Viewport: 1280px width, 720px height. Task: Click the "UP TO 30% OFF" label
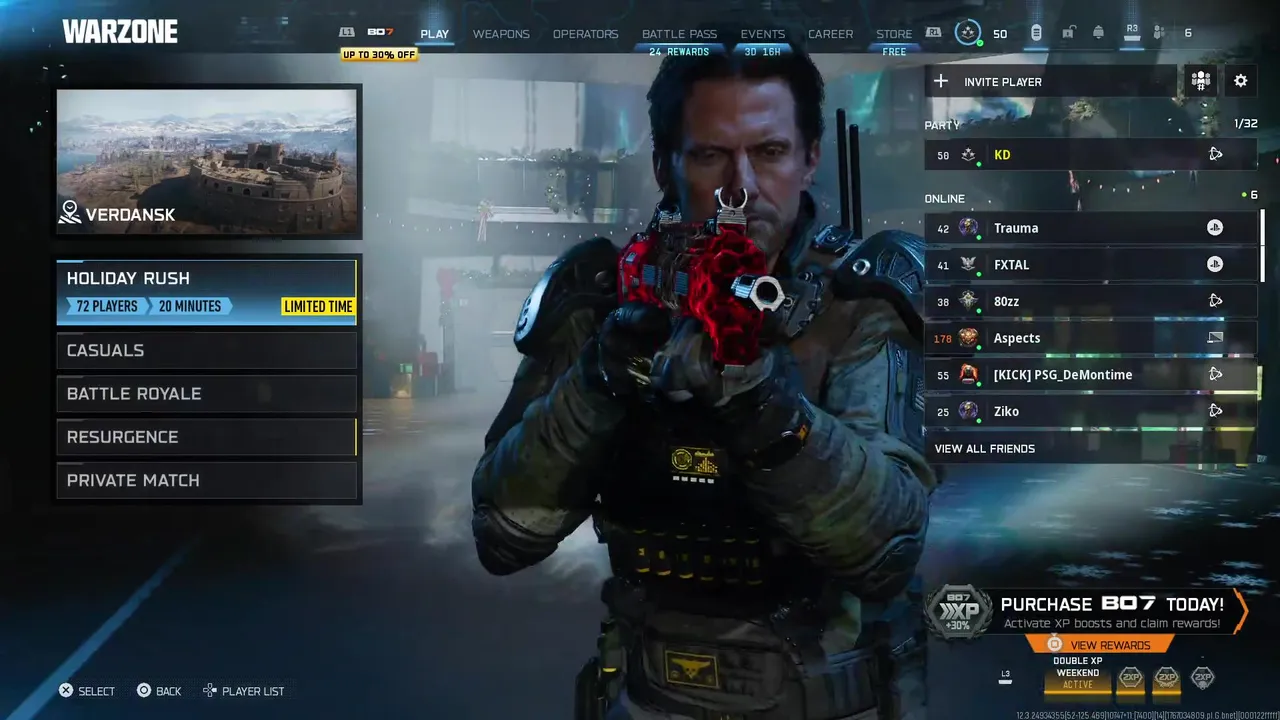coord(379,54)
